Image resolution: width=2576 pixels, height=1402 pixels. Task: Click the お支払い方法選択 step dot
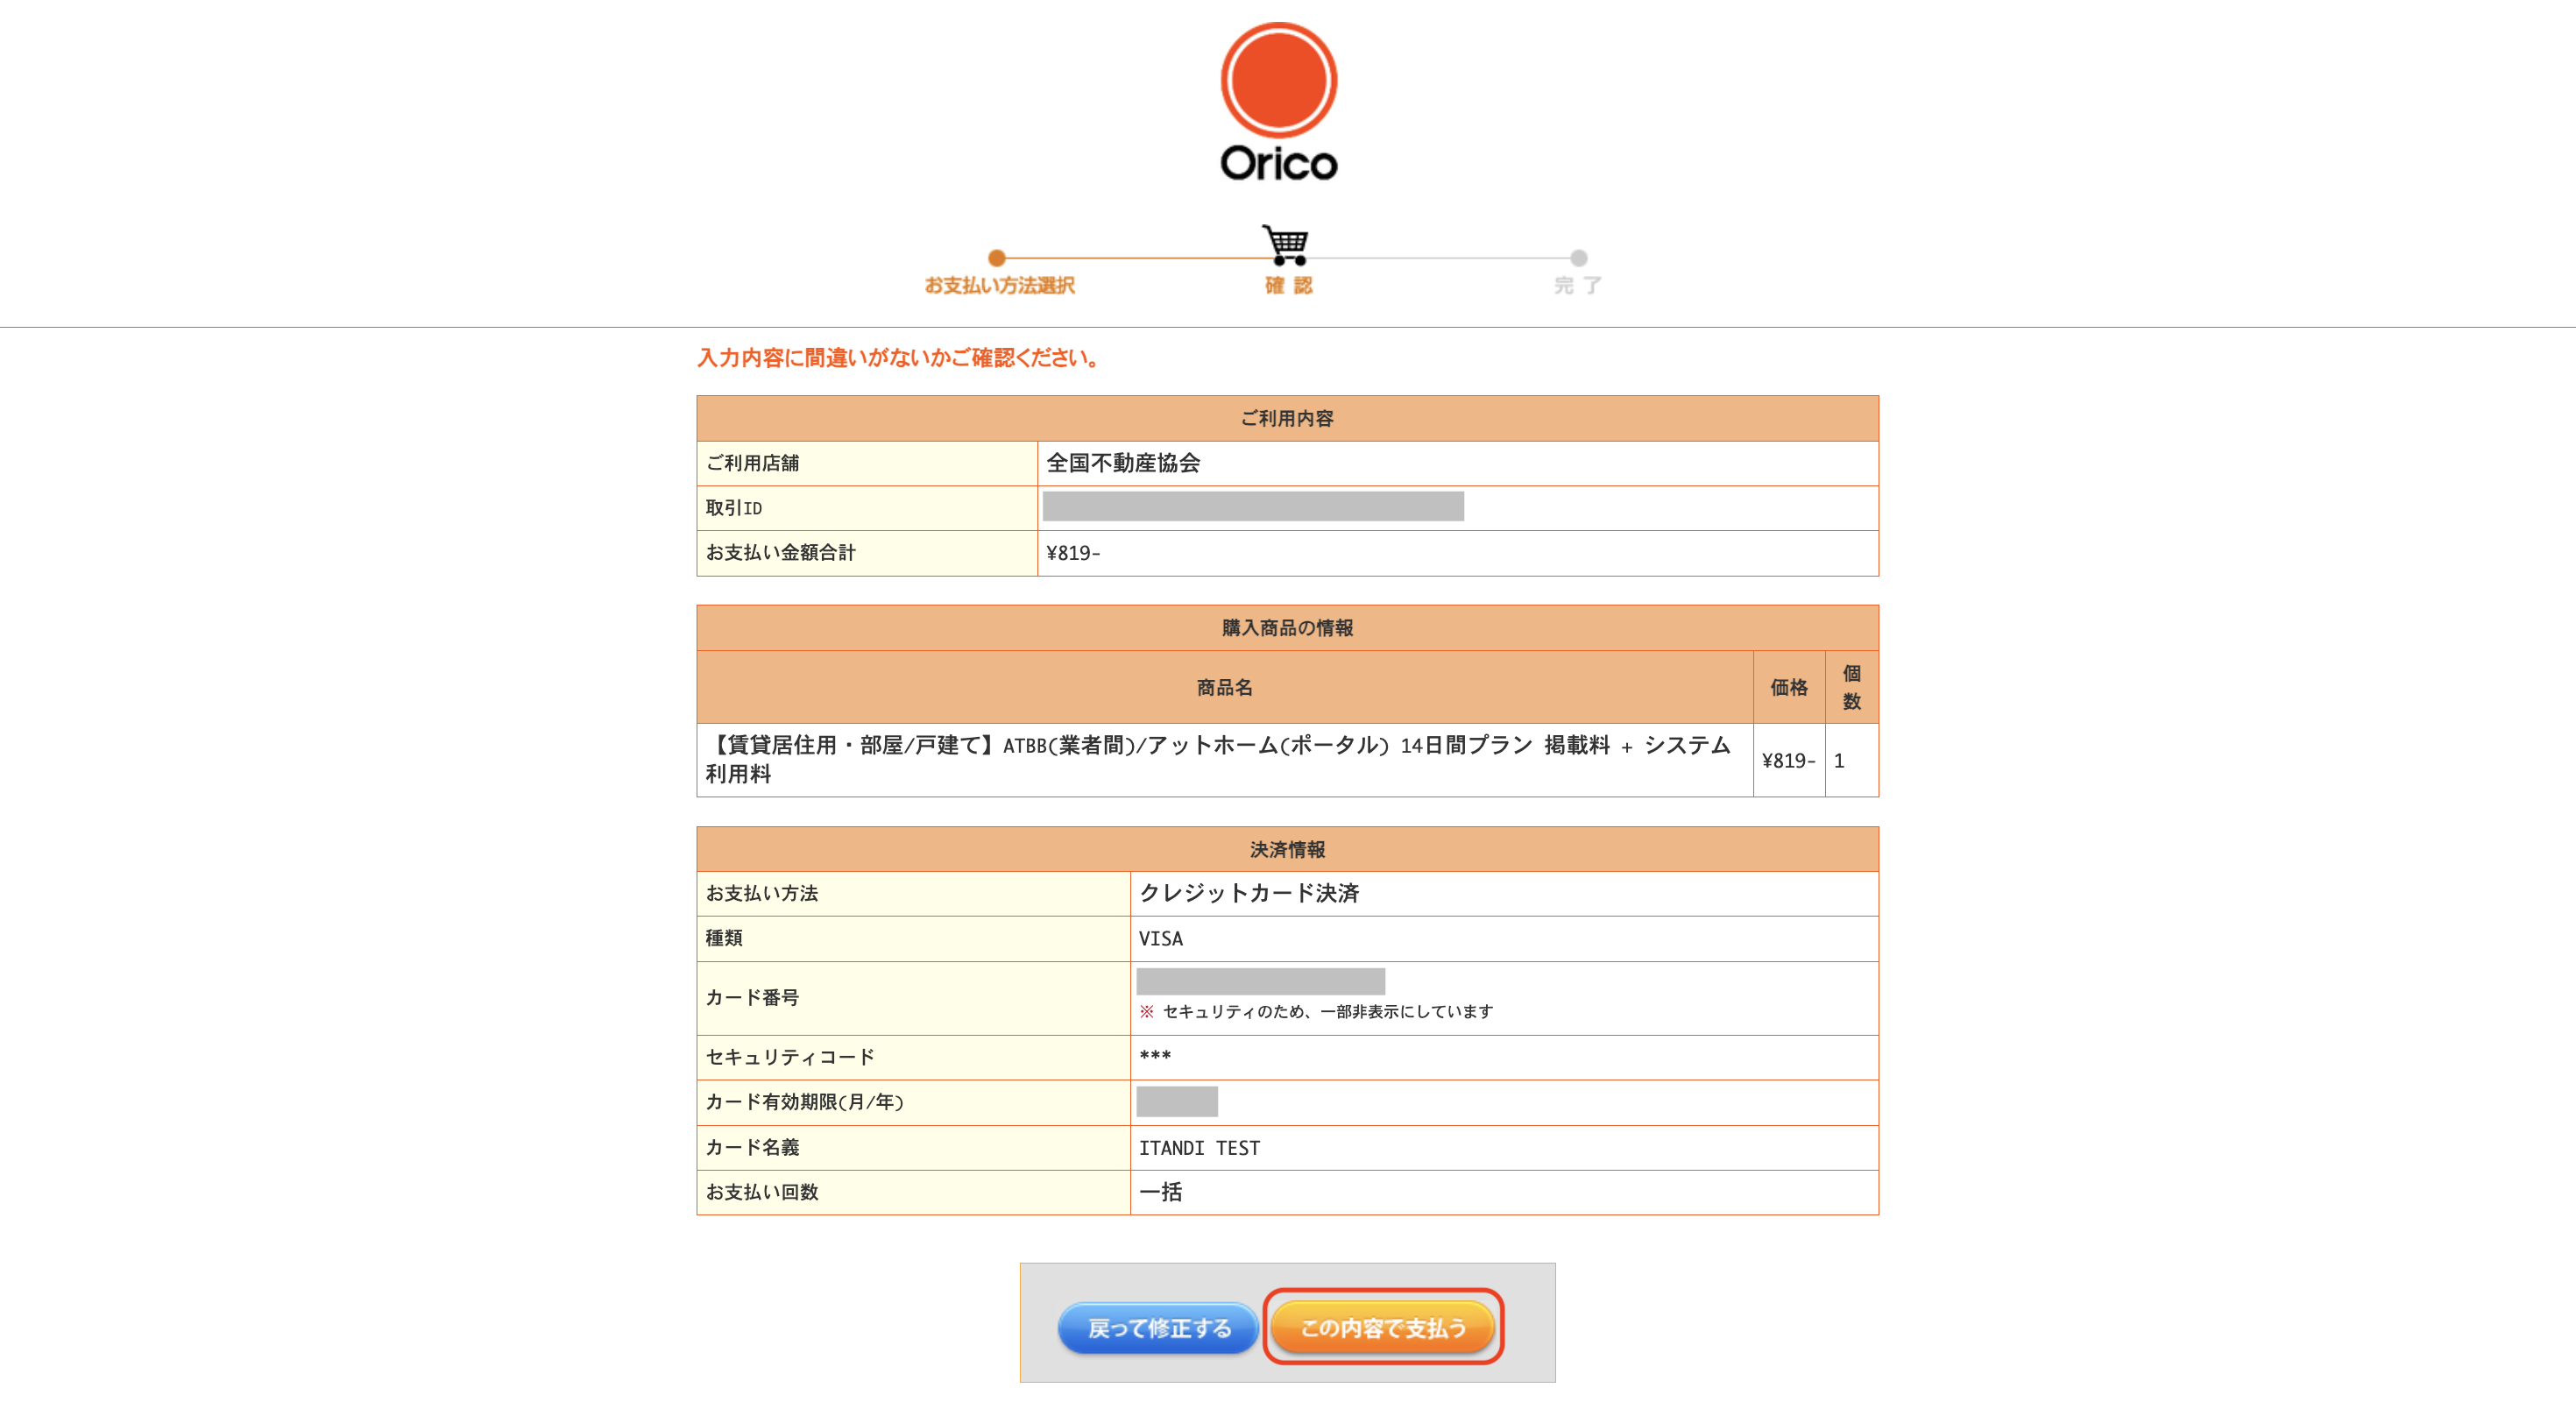pos(996,258)
